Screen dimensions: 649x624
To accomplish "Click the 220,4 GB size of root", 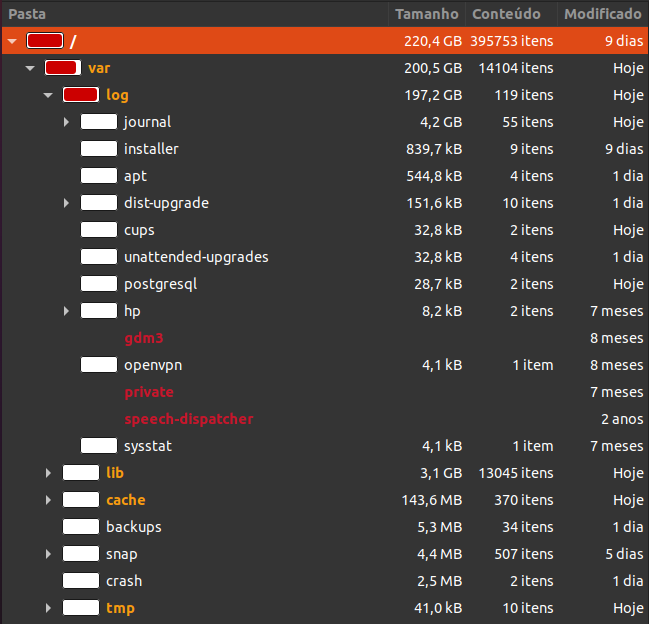I will (x=433, y=41).
